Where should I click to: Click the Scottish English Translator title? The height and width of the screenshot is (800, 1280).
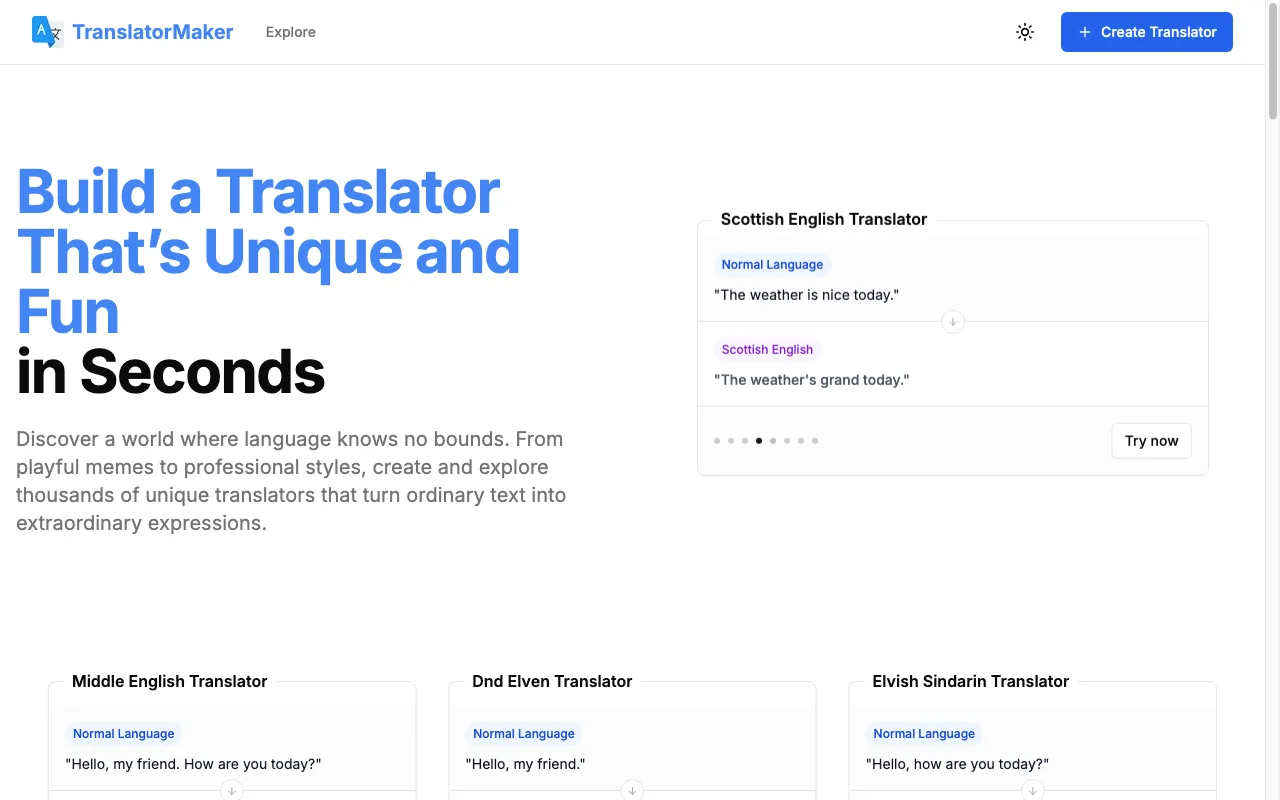coord(824,219)
